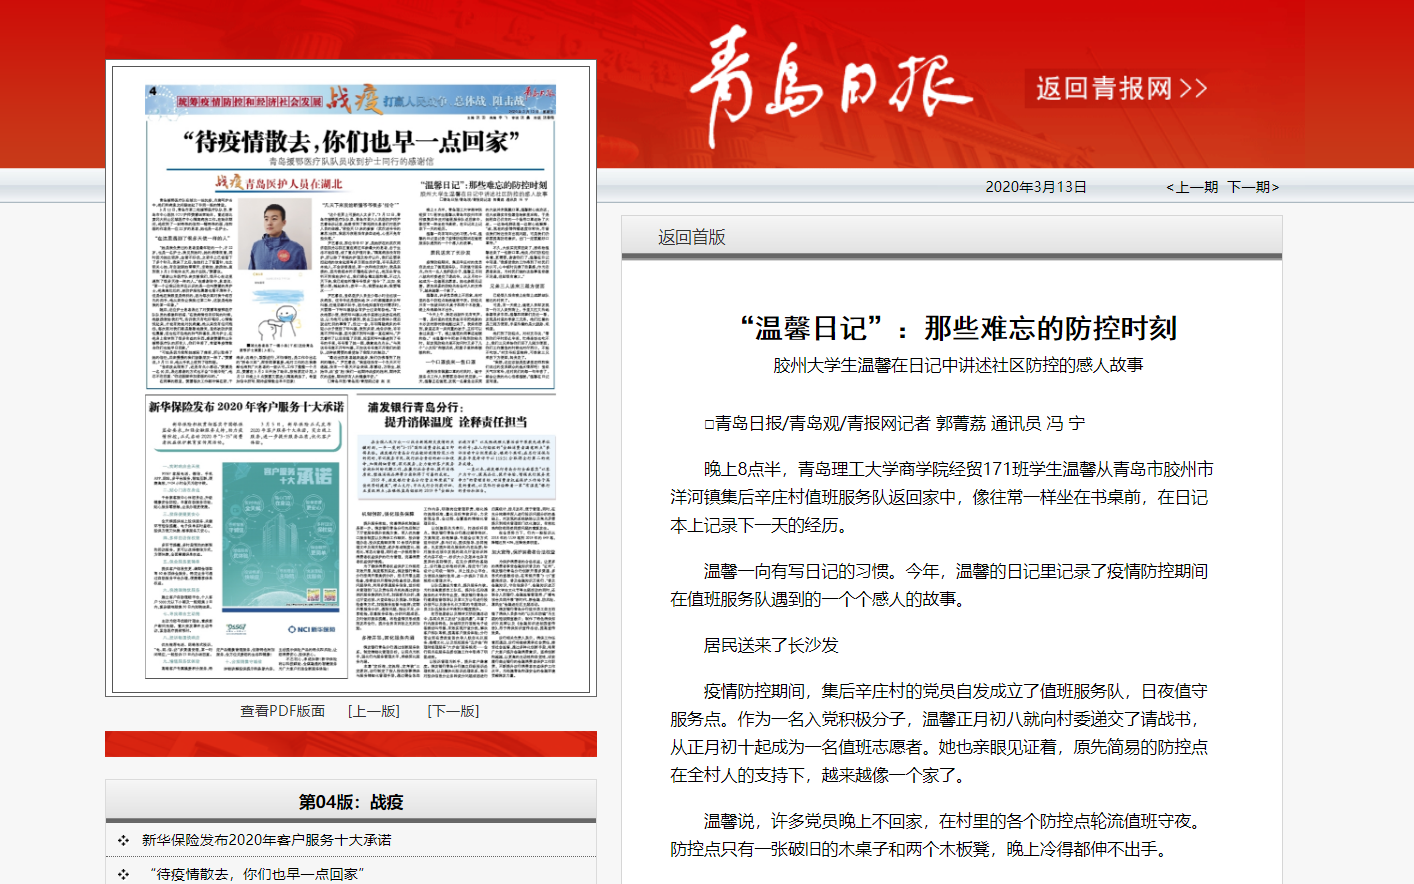Go to next page via [下一版]

point(453,711)
